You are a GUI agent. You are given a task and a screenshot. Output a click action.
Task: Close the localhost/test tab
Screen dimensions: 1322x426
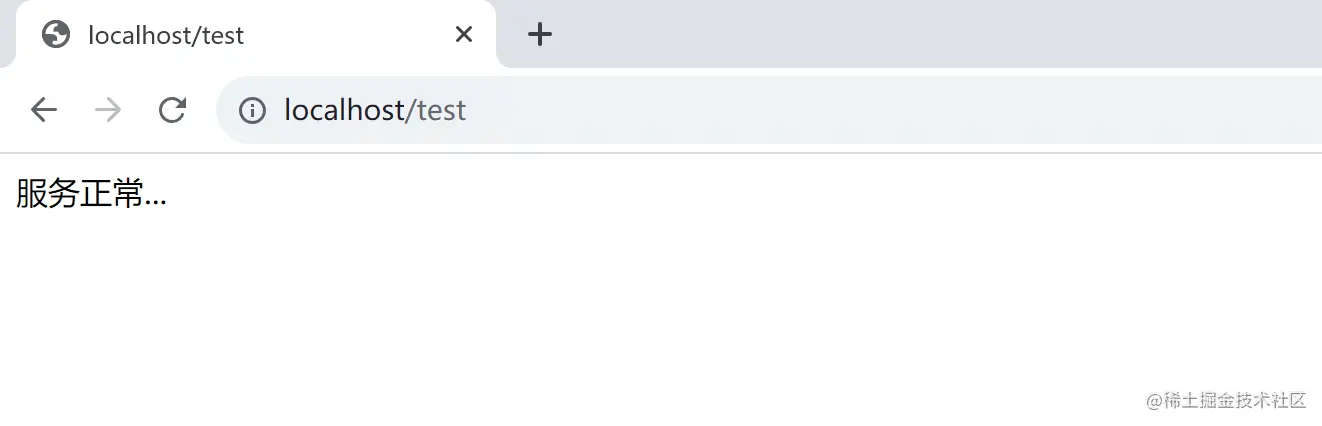coord(463,35)
